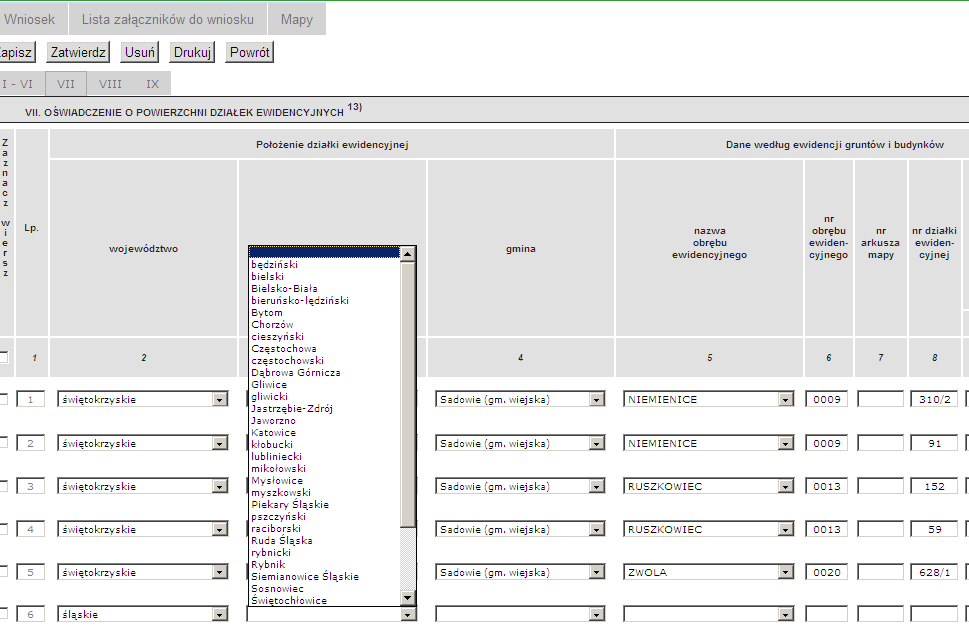Click nr obrębu field 0009 in row 1
This screenshot has width=969, height=630.
826,399
